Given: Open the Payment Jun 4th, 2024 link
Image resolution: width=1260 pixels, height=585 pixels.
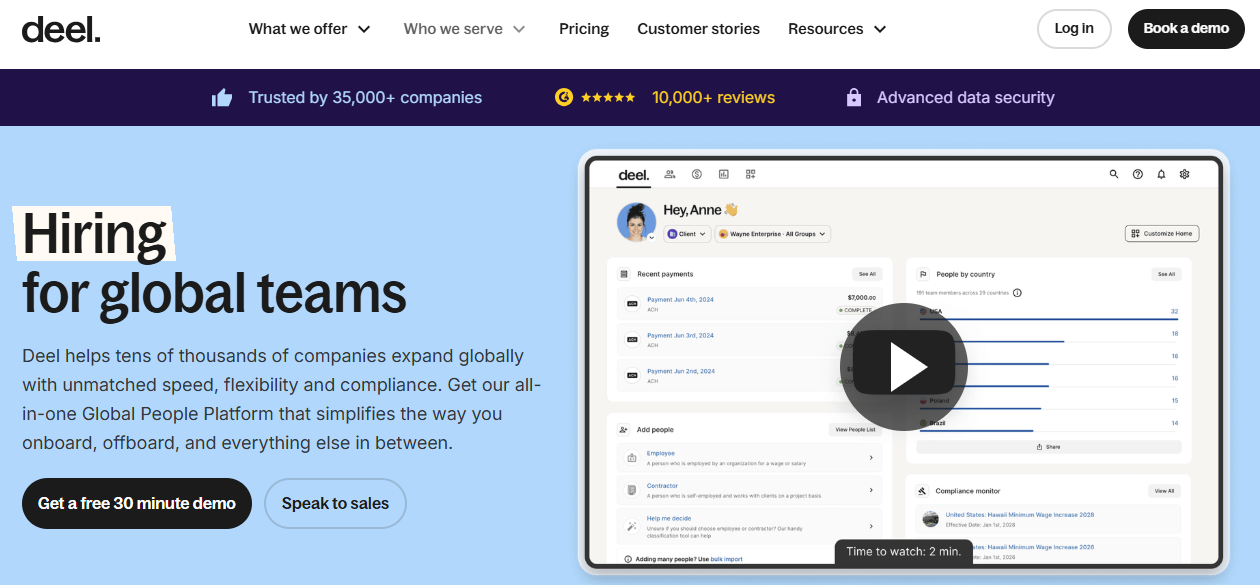Looking at the screenshot, I should point(680,300).
